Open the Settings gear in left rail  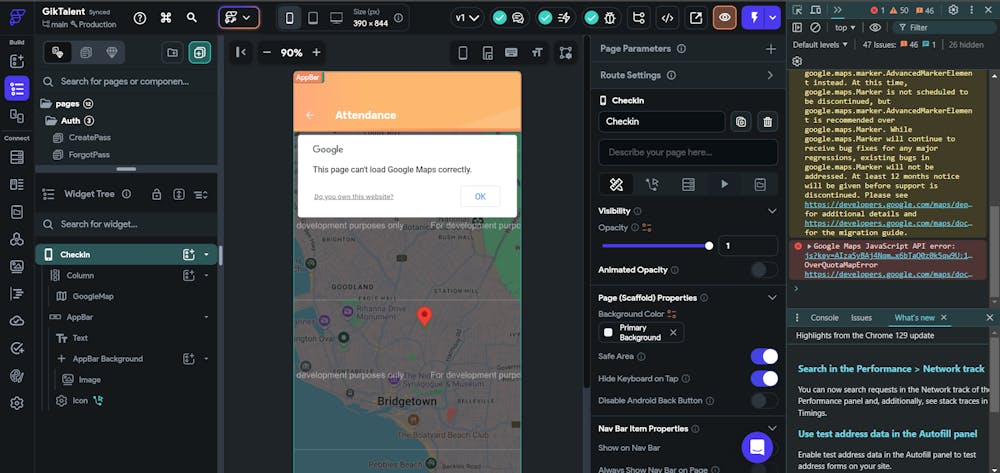tap(17, 404)
